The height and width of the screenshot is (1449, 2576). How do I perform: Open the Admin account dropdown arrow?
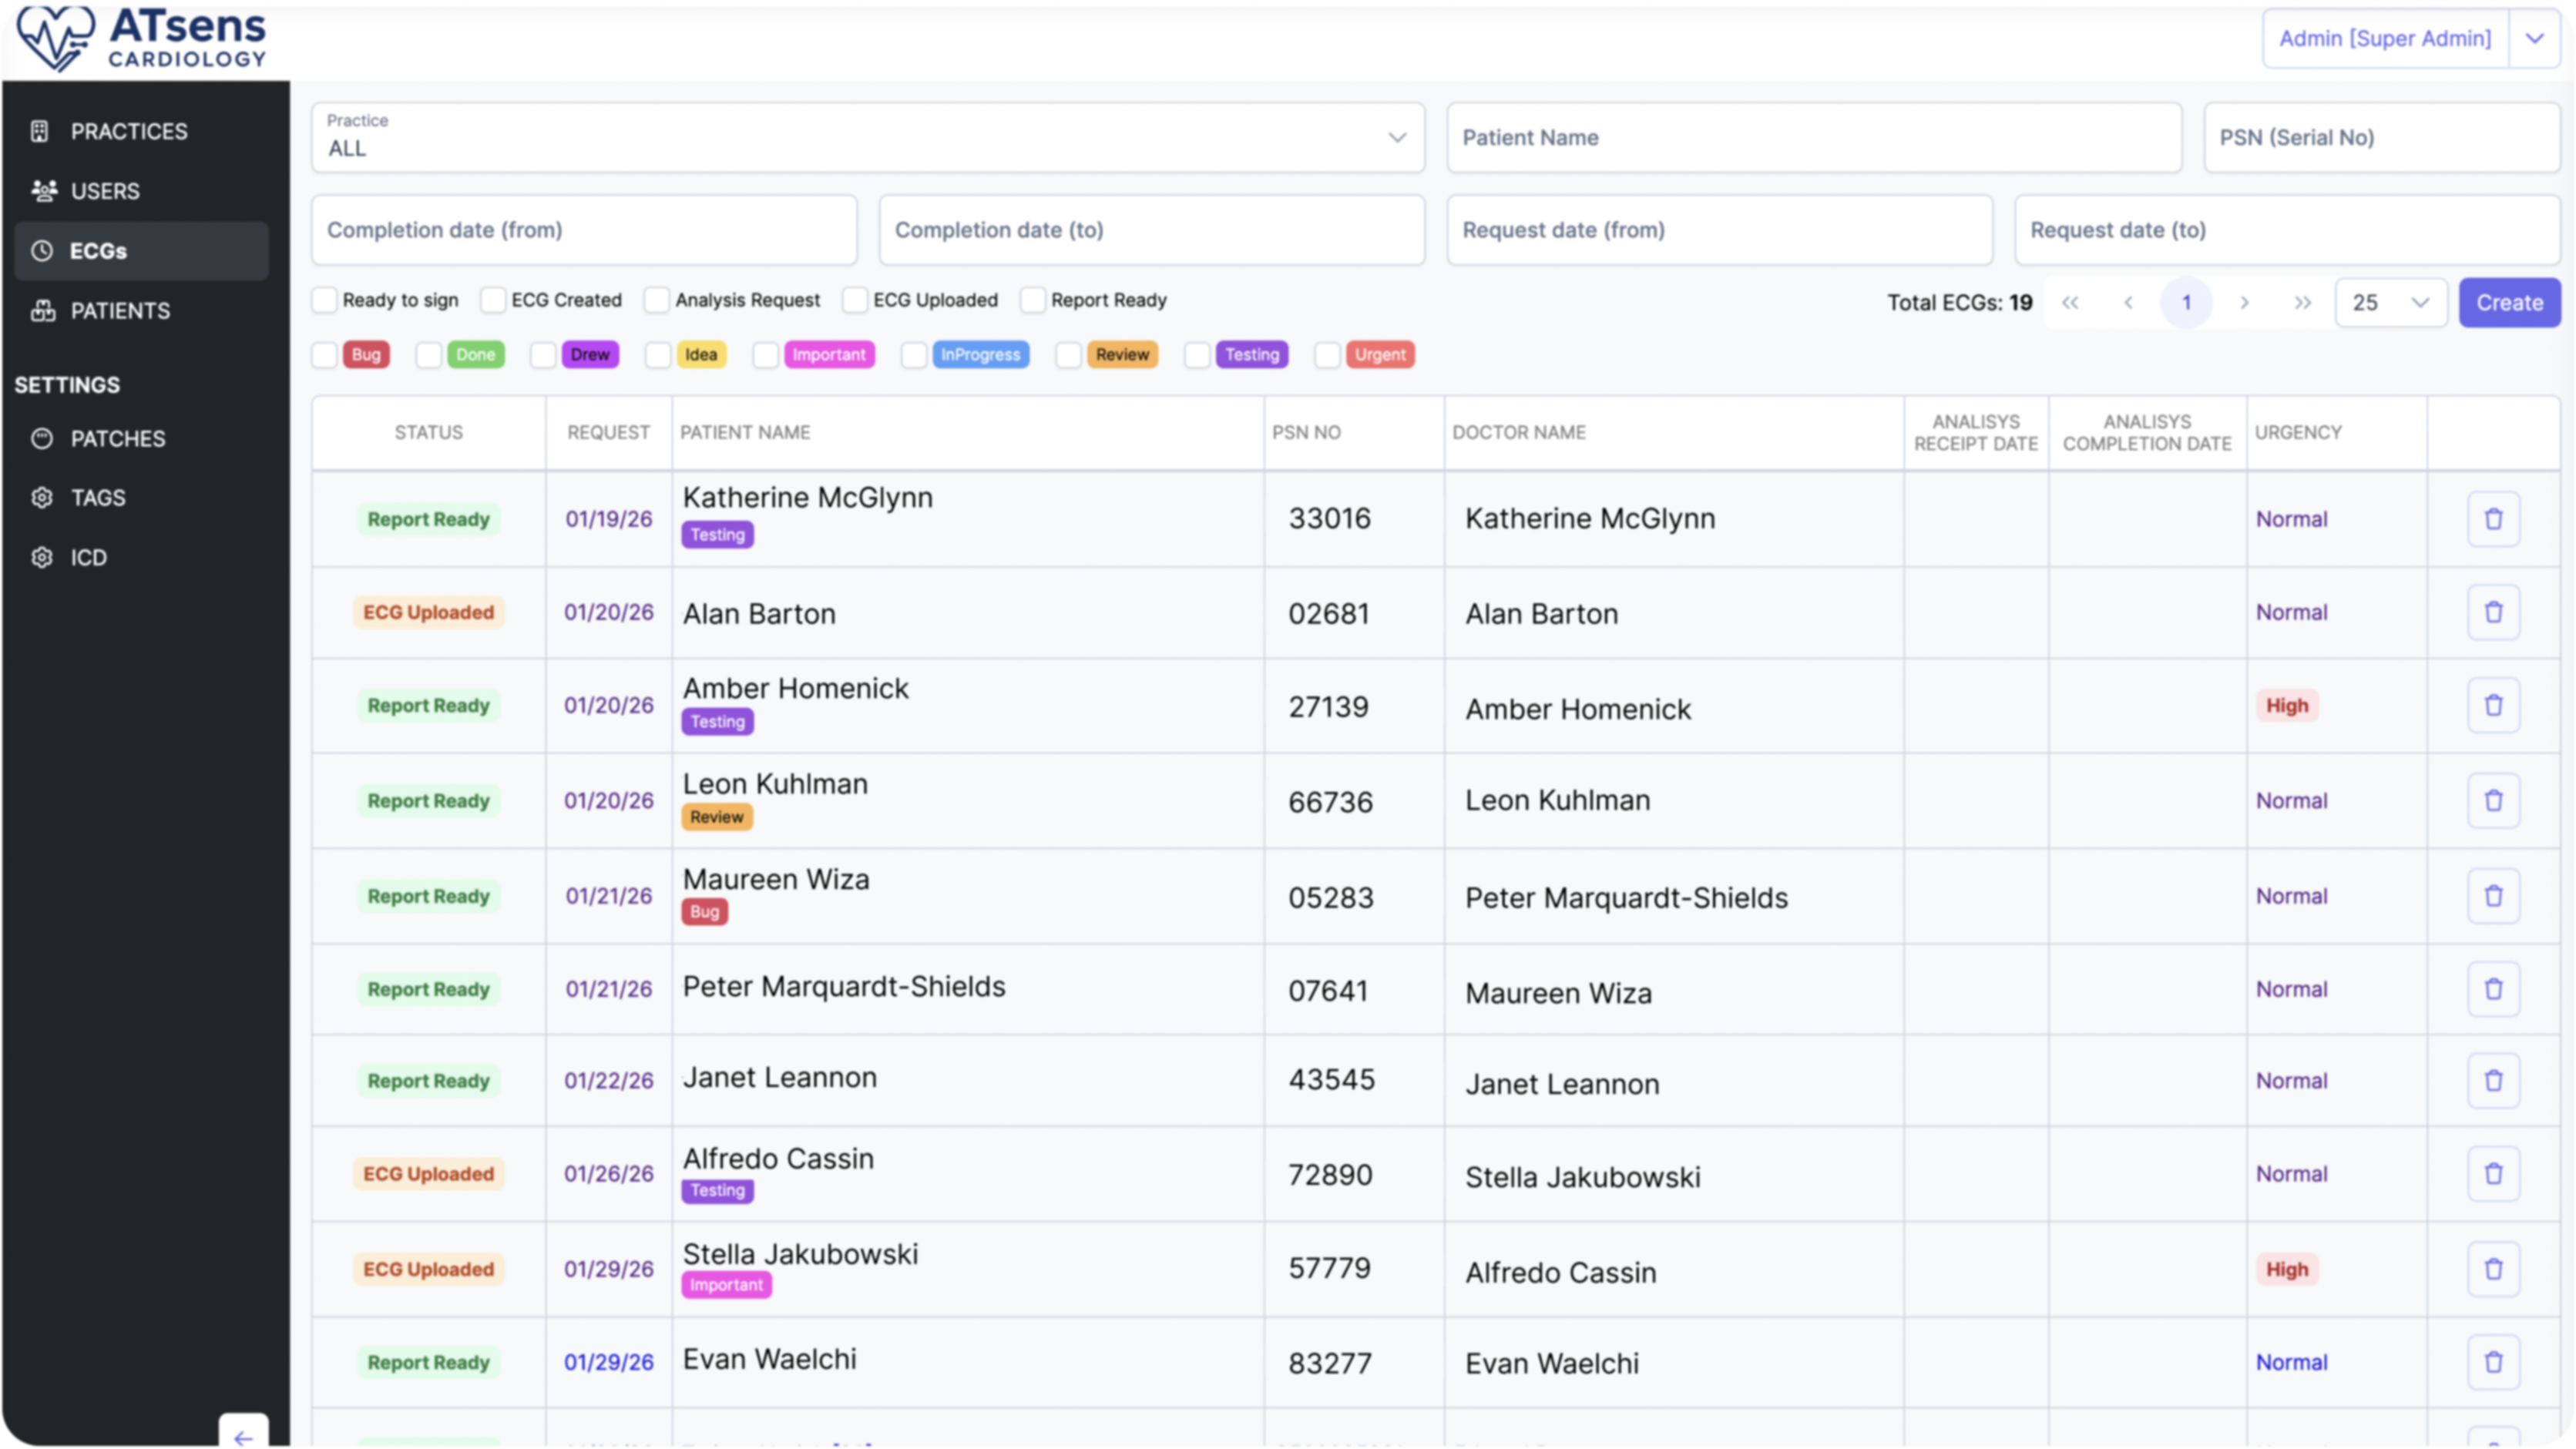click(x=2534, y=39)
